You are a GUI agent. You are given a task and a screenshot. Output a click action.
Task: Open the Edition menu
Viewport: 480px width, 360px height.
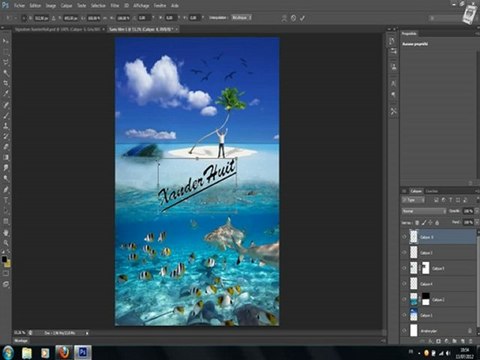point(35,5)
